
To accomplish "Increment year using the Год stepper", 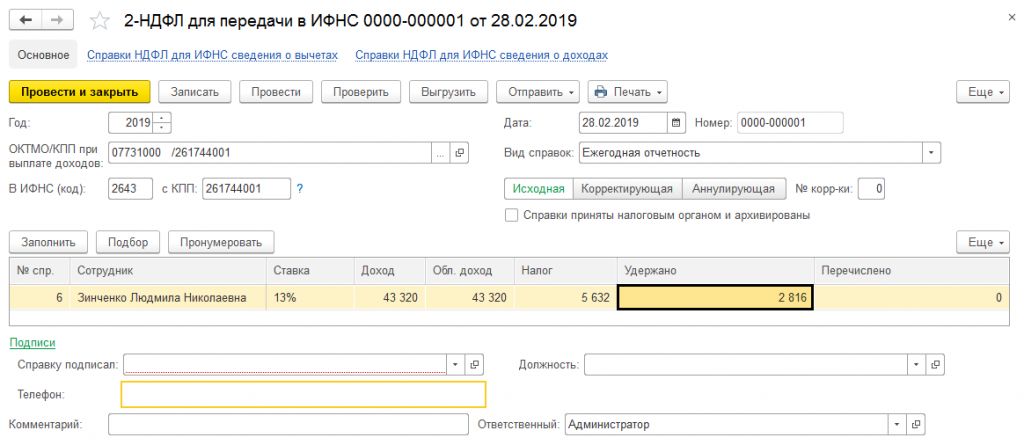I will click(x=164, y=118).
